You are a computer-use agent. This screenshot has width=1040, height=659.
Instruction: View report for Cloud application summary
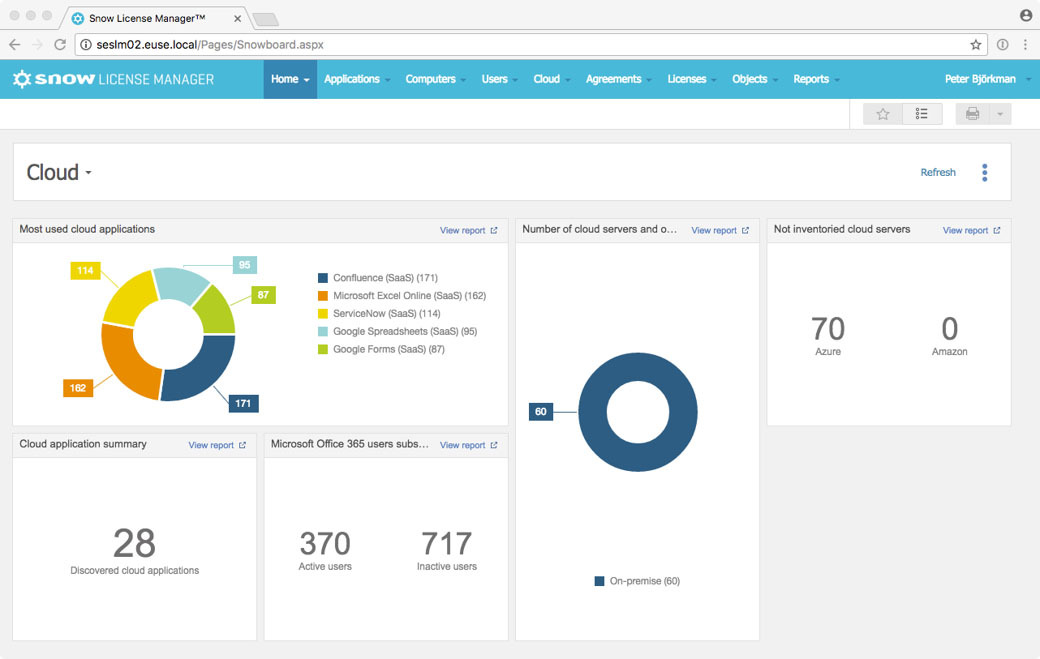coord(216,445)
